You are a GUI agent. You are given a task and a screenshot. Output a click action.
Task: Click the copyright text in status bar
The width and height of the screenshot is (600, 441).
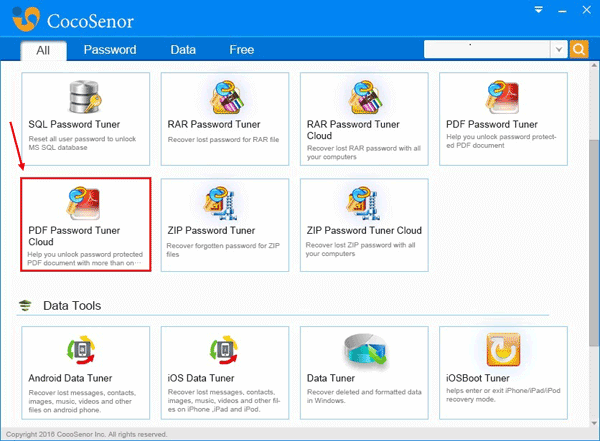click(86, 434)
